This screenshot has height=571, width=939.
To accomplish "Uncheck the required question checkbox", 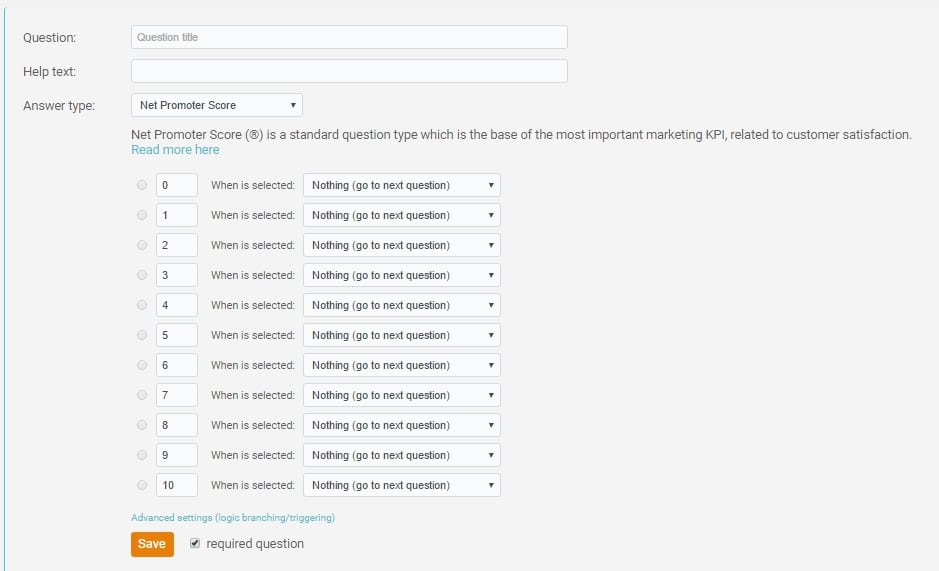I will pos(195,543).
